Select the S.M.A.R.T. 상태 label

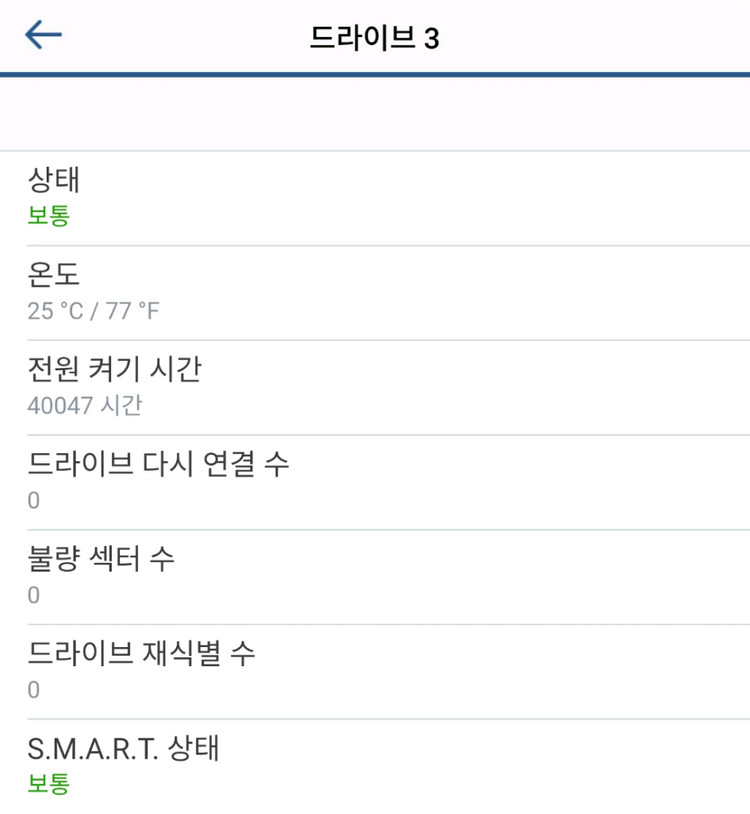pos(123,748)
